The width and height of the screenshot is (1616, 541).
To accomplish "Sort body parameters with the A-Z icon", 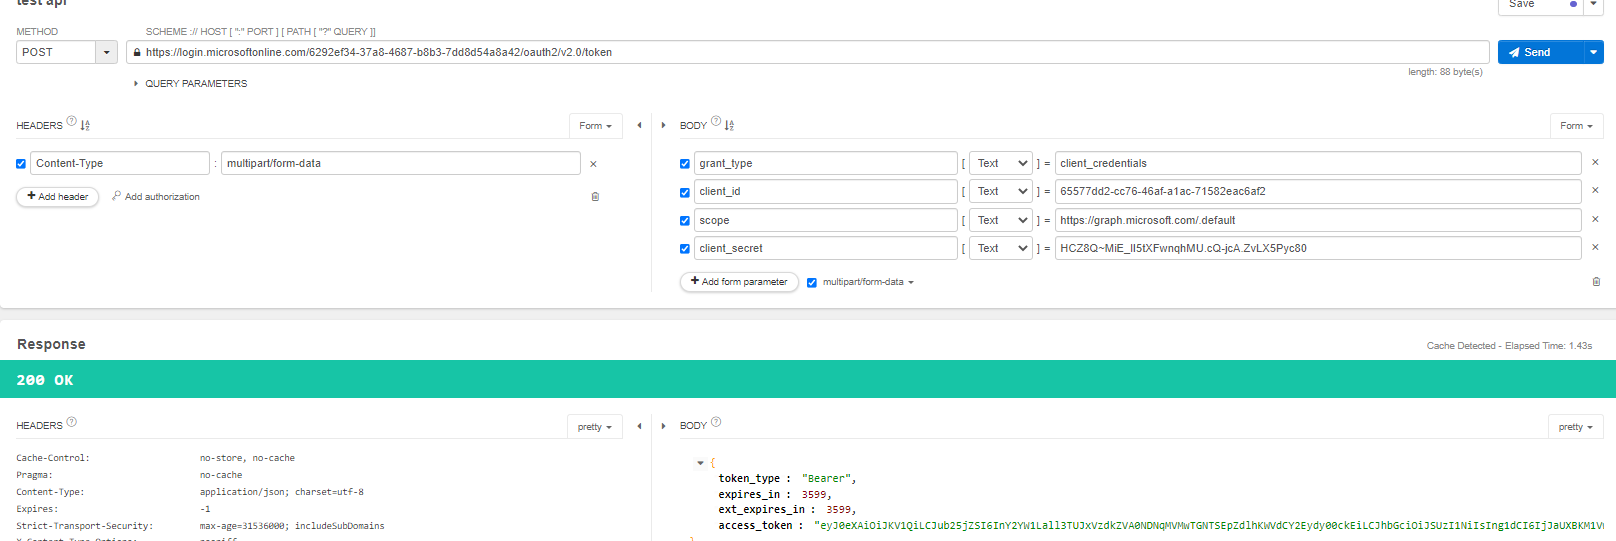I will click(x=729, y=125).
